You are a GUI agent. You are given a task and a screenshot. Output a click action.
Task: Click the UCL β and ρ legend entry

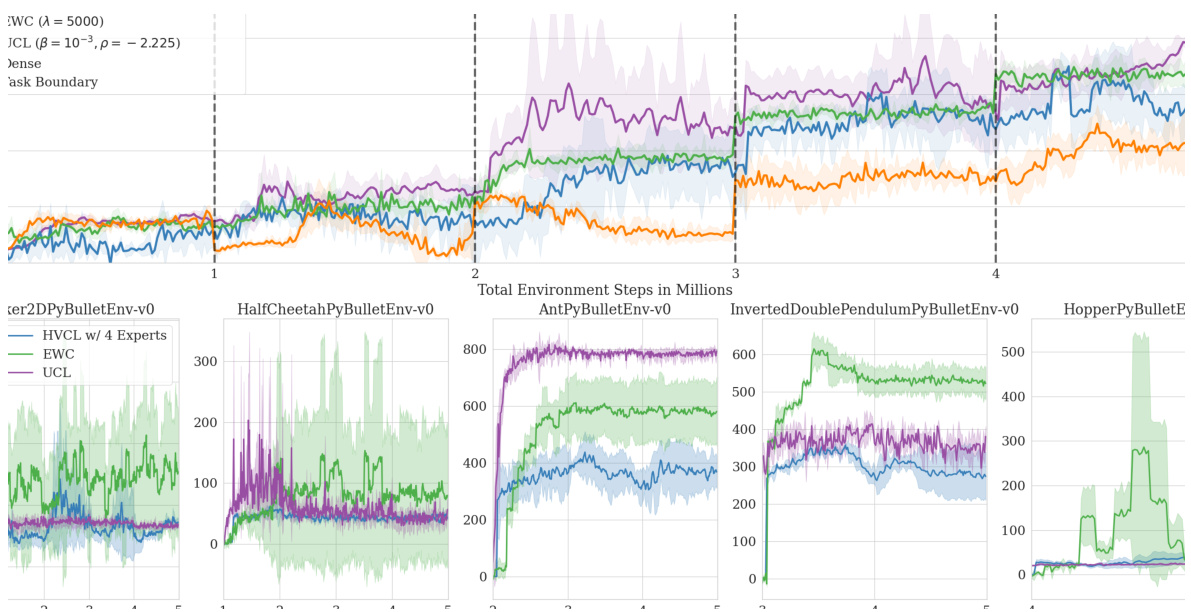(93, 43)
